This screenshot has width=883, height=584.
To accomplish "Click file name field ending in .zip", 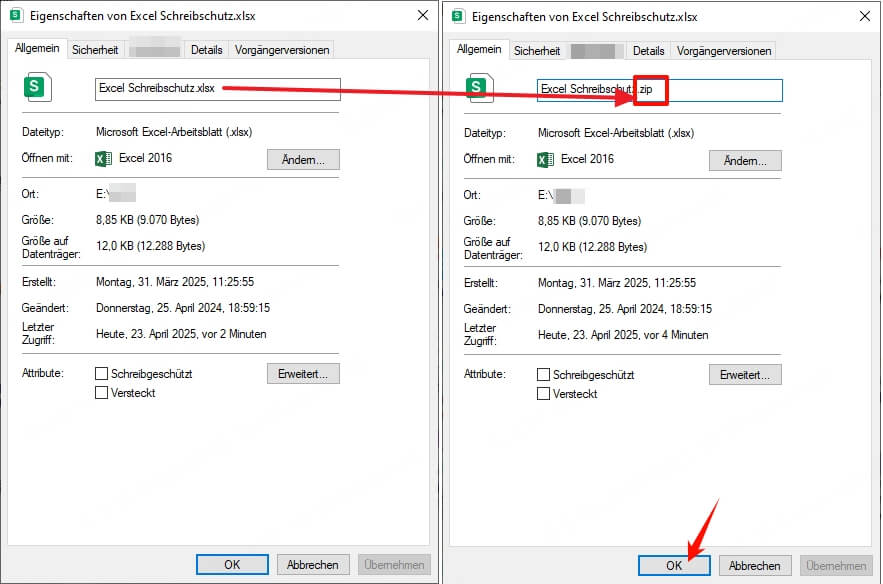I will [x=660, y=90].
